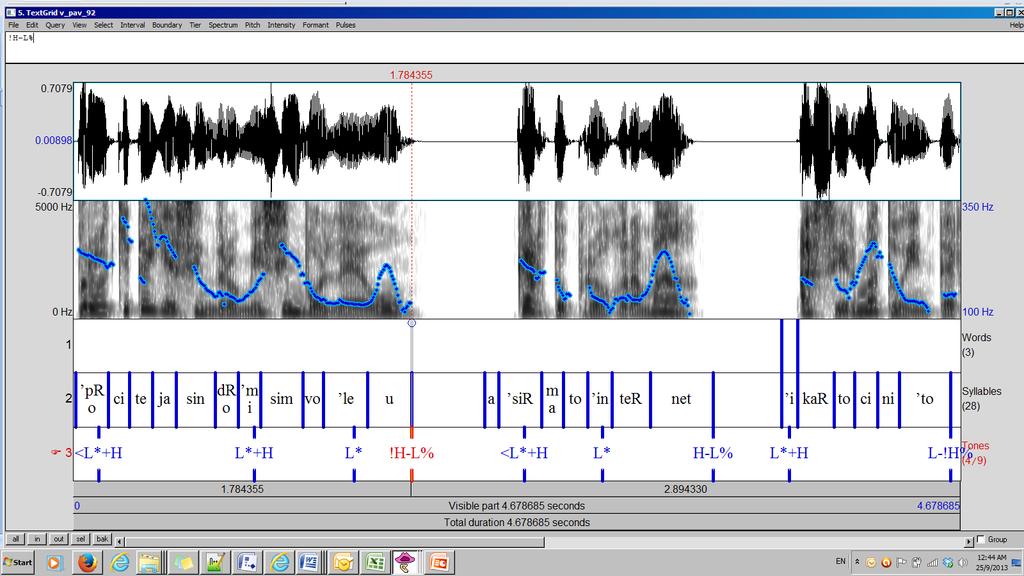
Task: Open the Intensity menu
Action: 281,25
